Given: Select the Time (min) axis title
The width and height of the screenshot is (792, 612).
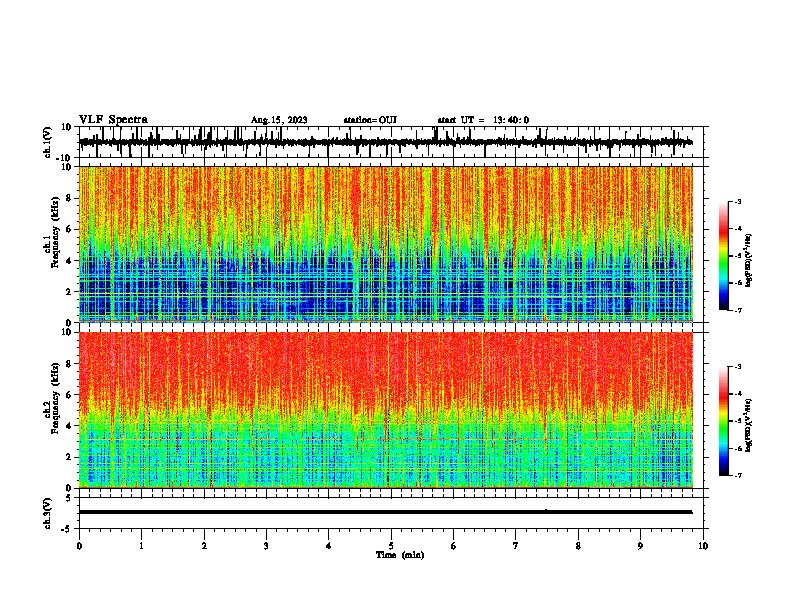Looking at the screenshot, I should click(x=400, y=555).
